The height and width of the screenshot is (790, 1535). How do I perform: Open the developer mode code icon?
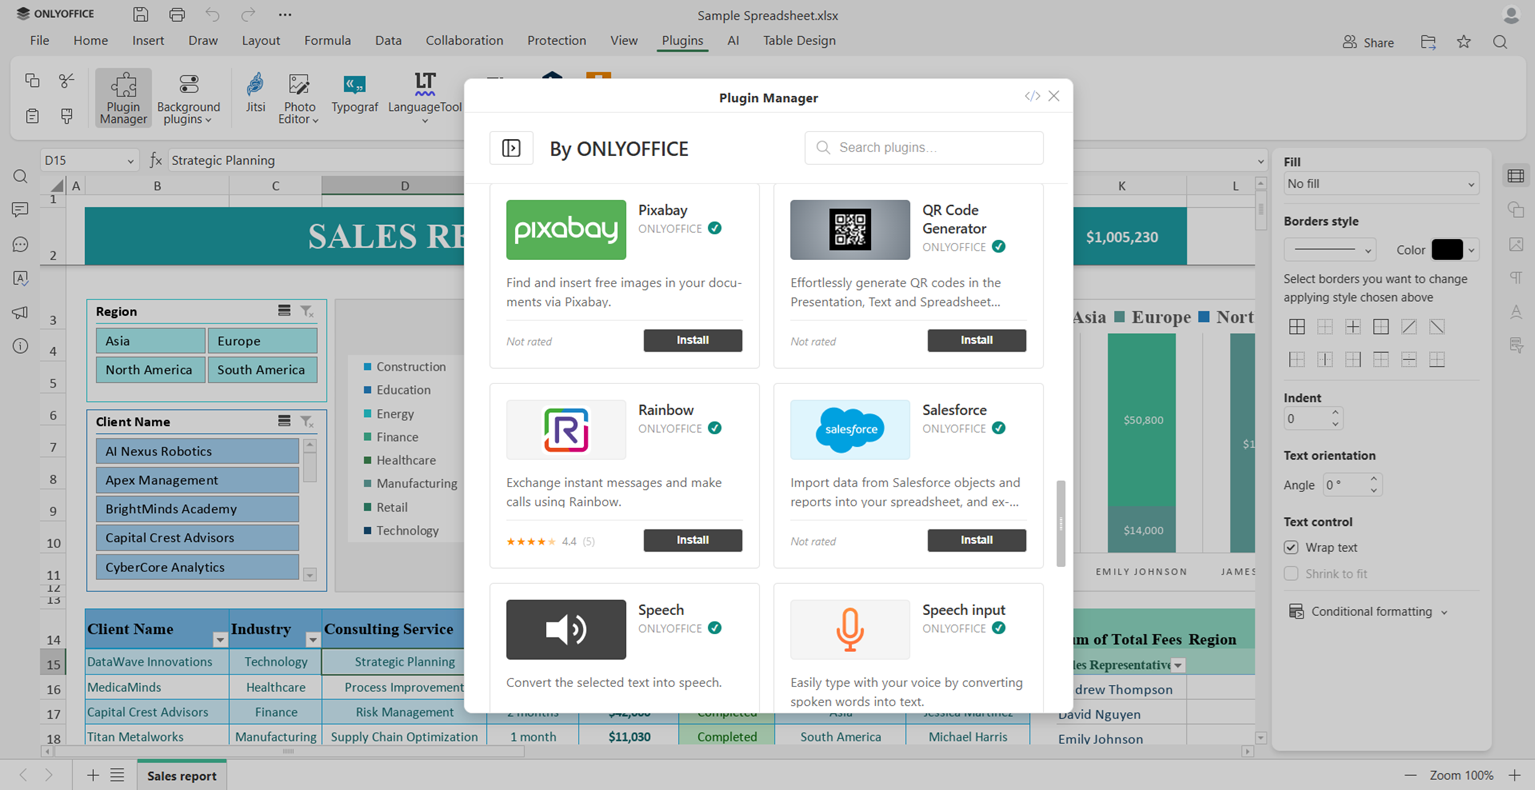[1032, 96]
